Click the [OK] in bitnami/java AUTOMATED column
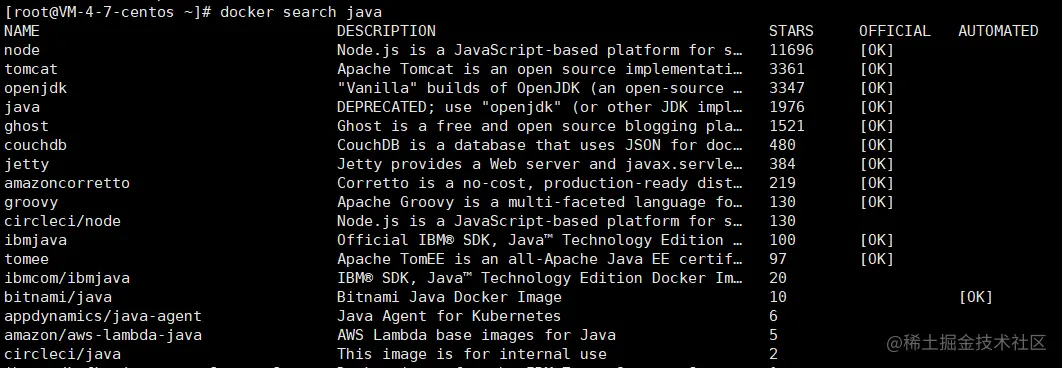 pos(975,296)
